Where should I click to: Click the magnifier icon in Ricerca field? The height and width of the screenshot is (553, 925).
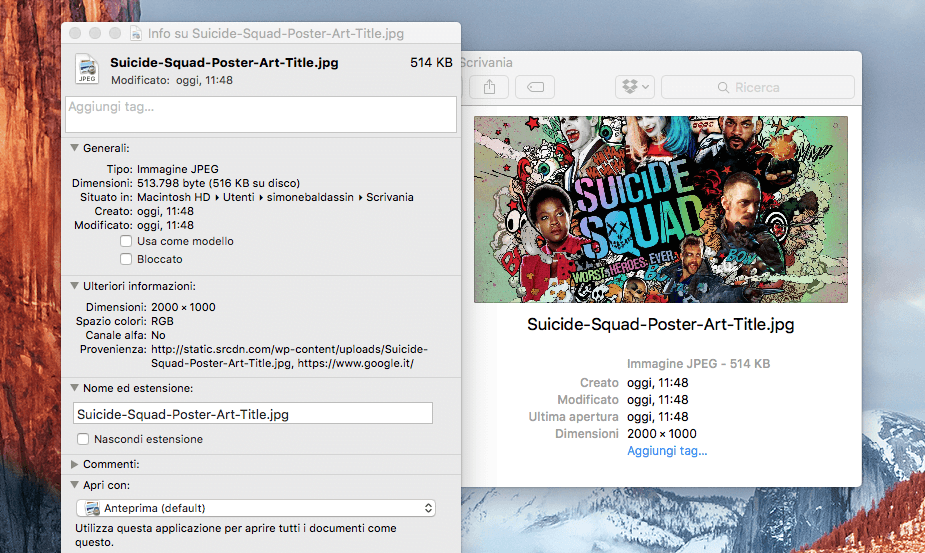coord(723,88)
